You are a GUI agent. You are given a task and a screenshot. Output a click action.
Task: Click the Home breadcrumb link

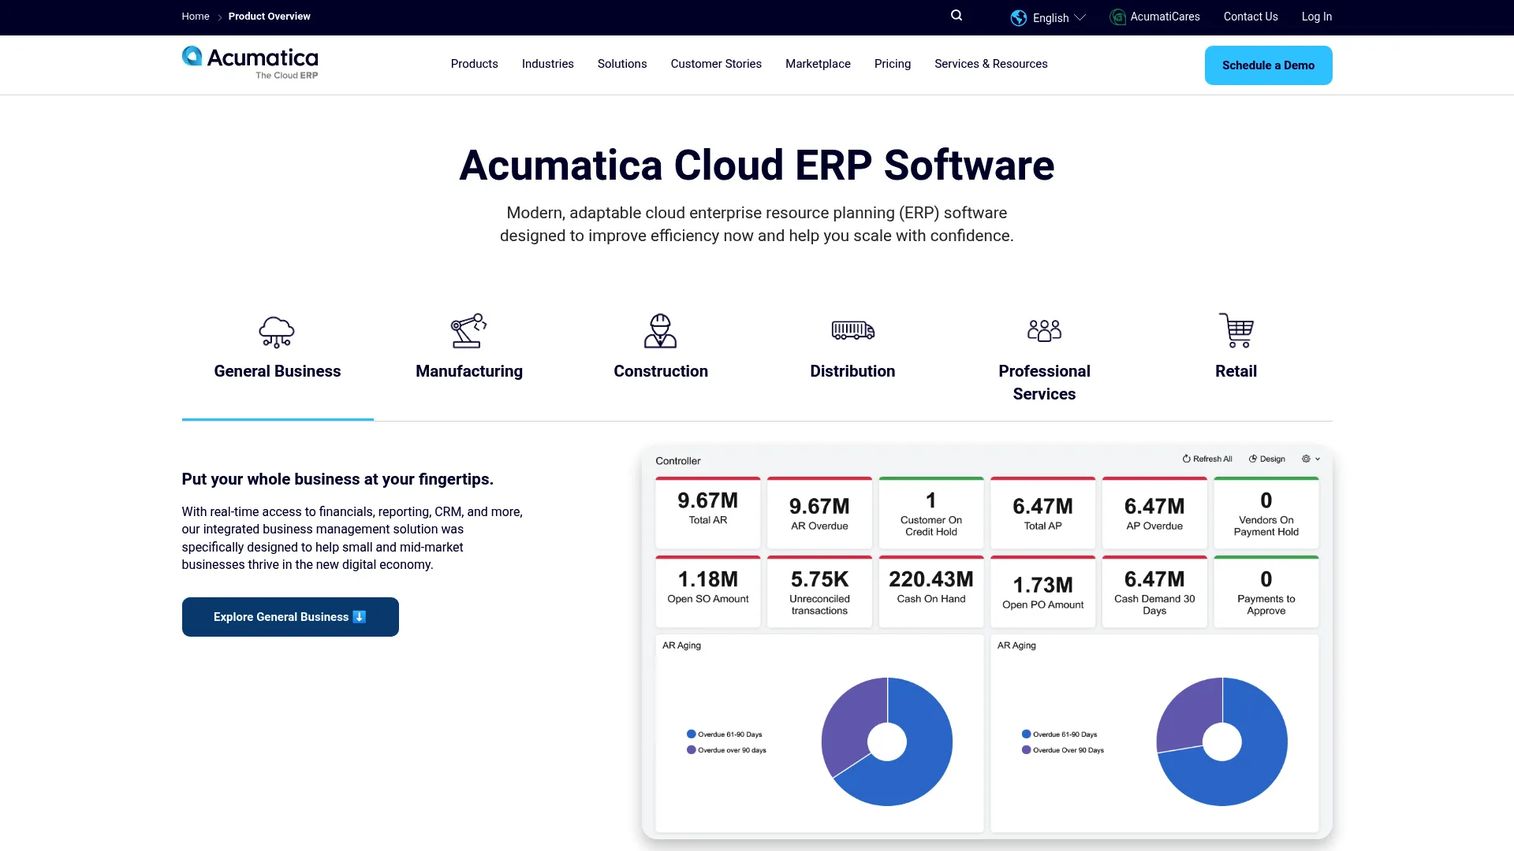(195, 16)
